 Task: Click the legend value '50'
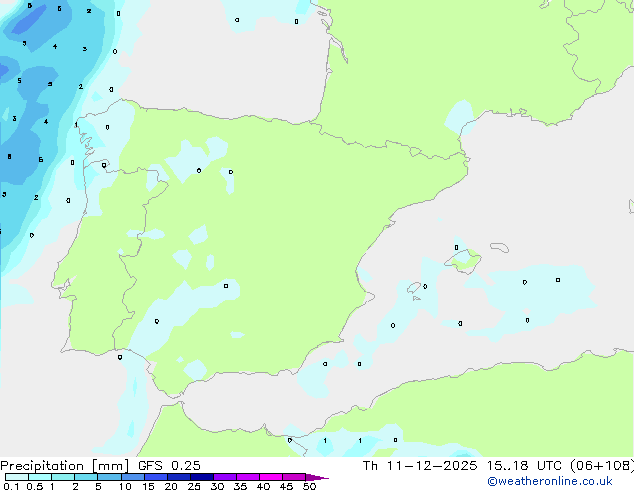click(309, 486)
